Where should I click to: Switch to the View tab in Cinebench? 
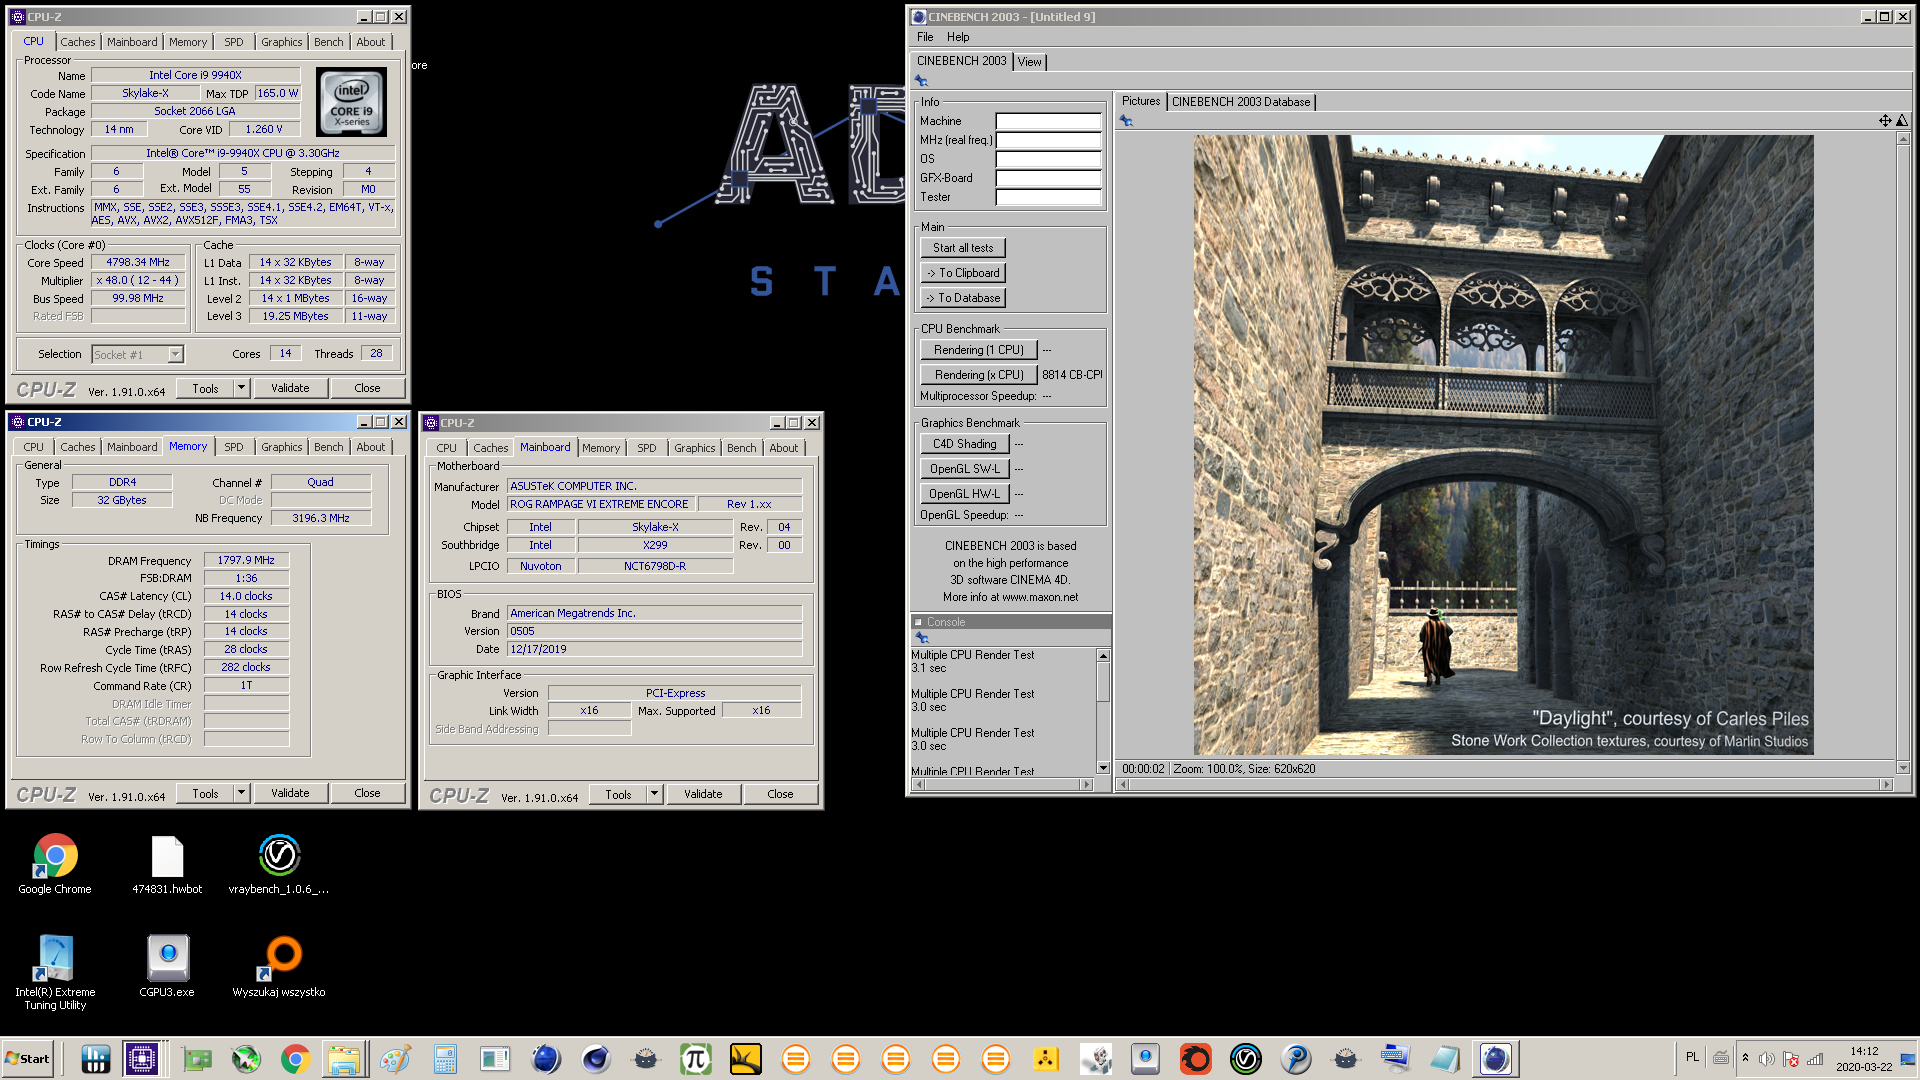1030,62
